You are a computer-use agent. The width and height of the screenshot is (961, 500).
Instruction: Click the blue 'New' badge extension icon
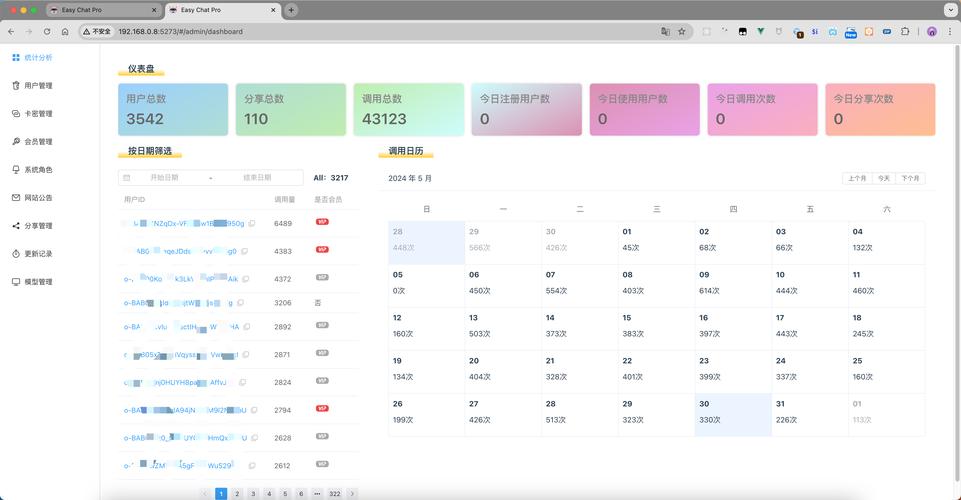point(851,32)
